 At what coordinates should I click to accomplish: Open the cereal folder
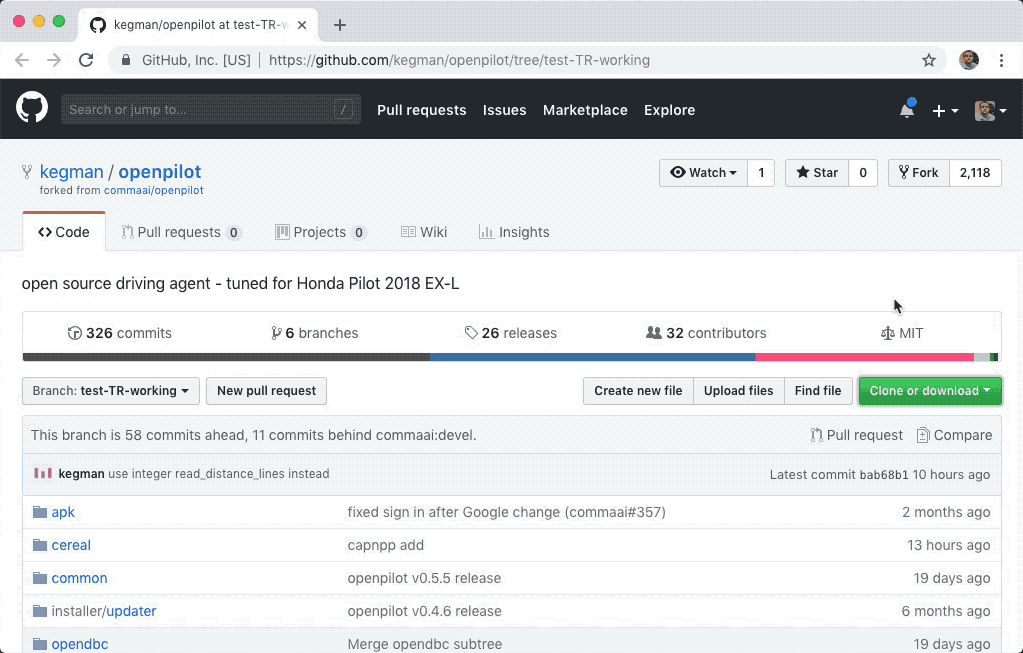[71, 545]
